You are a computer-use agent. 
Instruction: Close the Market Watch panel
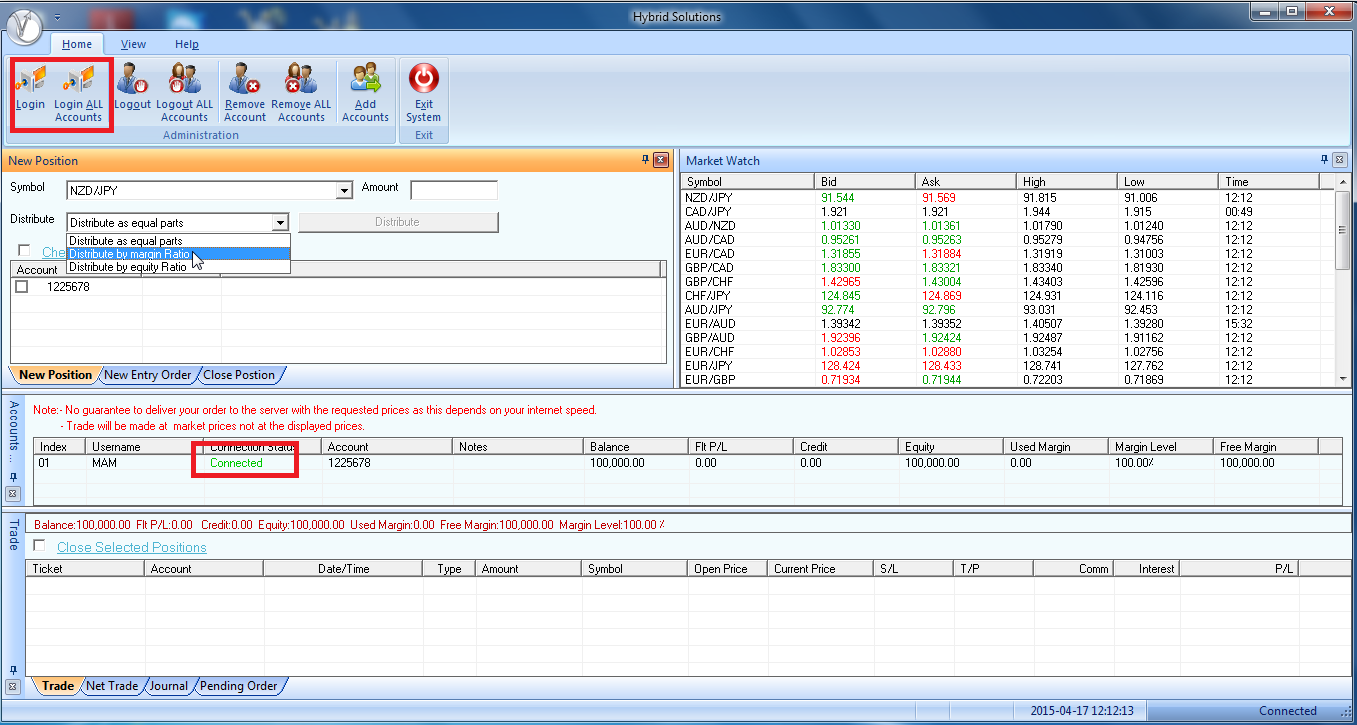1340,160
